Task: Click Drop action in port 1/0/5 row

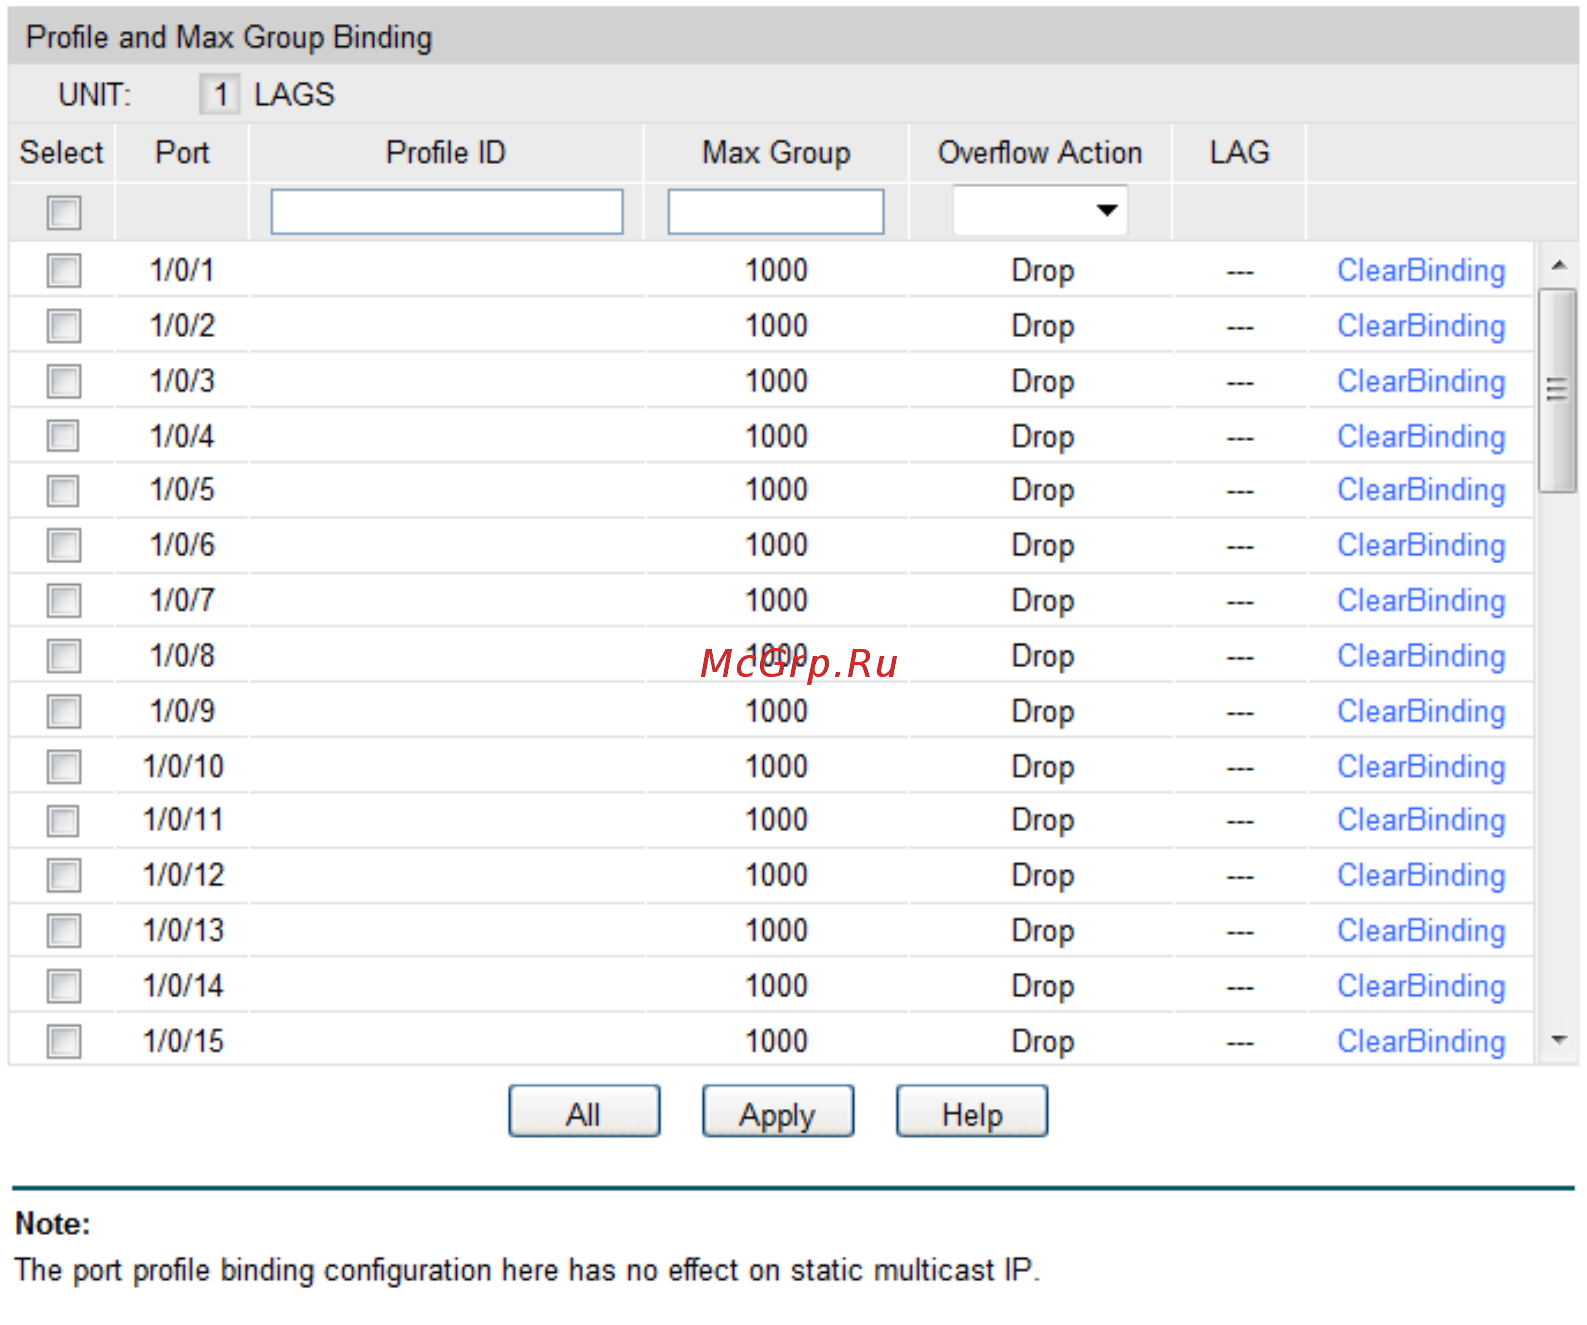Action: coord(1042,491)
